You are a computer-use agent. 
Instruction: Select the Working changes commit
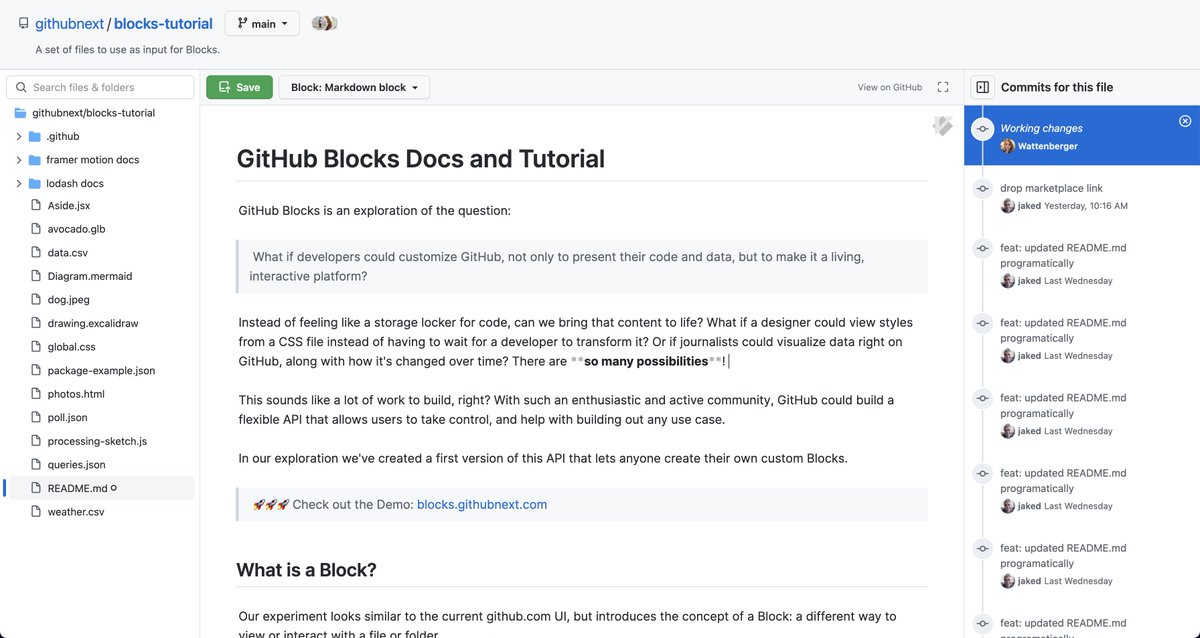point(1082,136)
